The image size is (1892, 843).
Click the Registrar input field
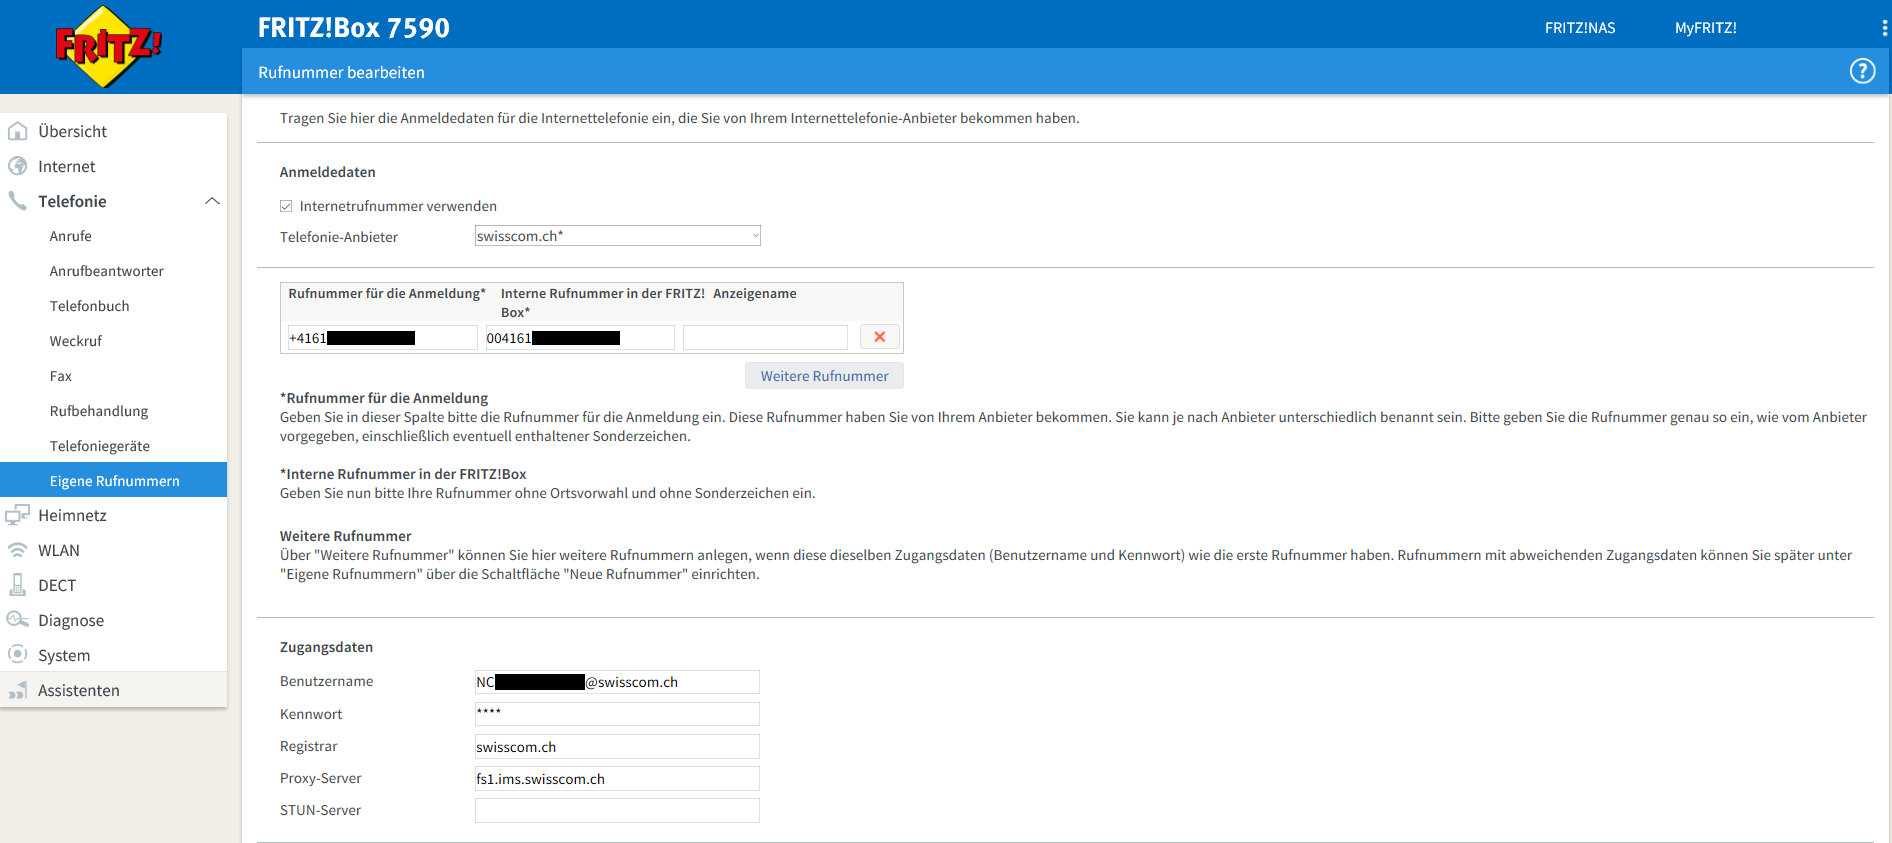(617, 747)
